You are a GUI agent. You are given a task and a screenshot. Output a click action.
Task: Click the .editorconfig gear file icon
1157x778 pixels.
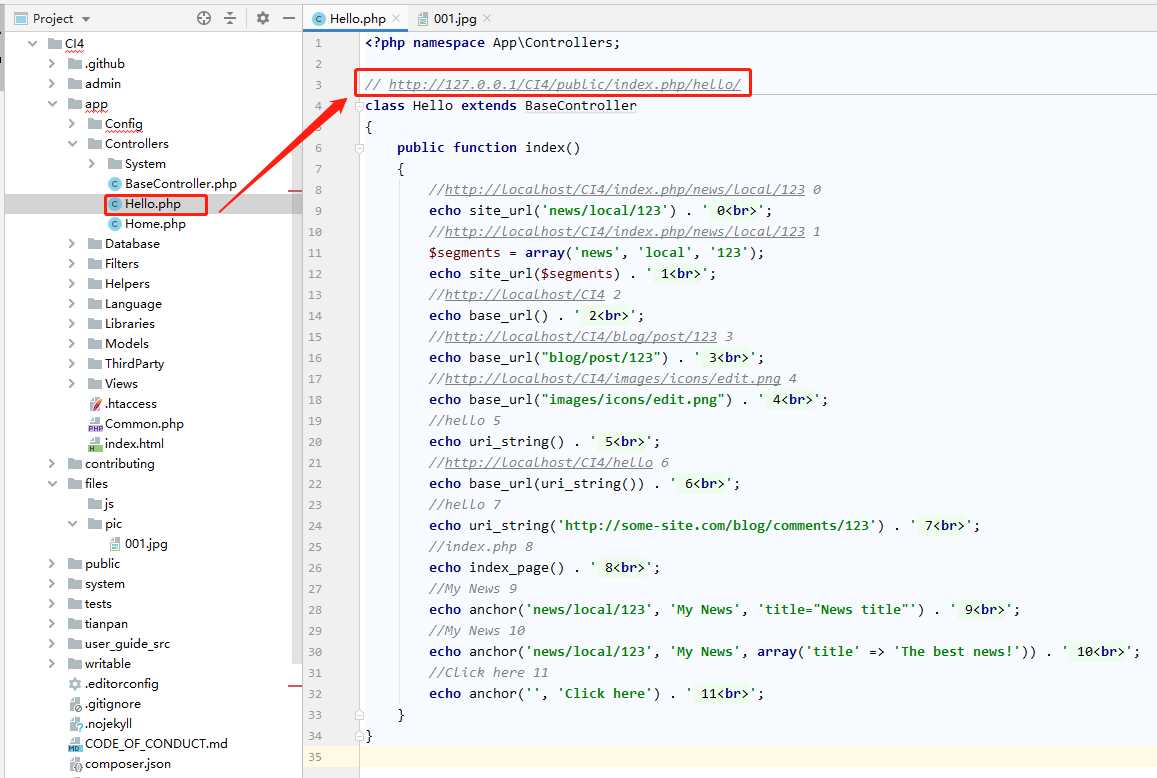pos(75,684)
